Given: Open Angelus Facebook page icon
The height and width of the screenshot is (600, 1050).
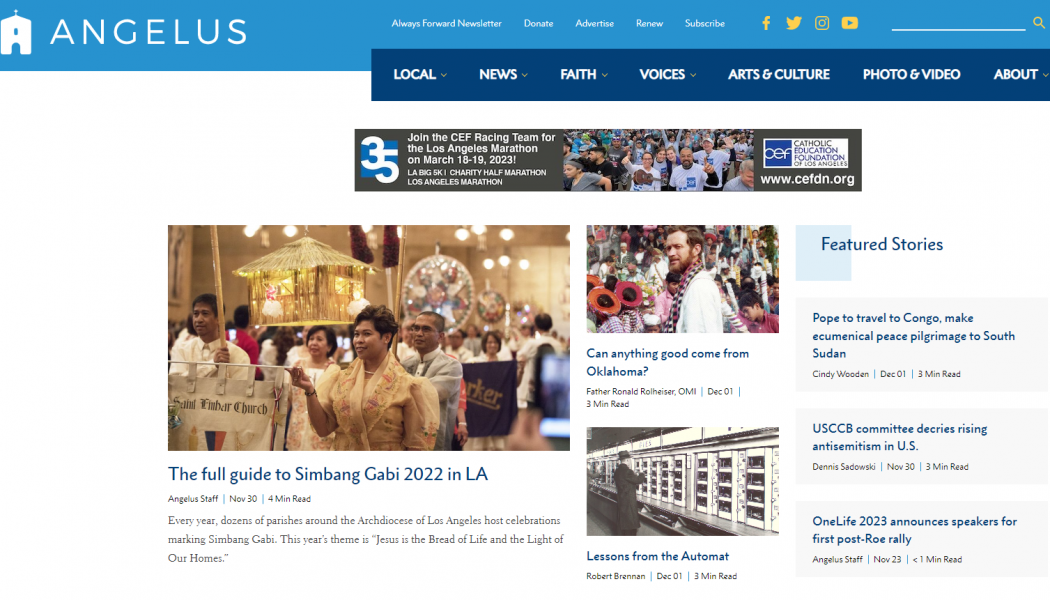Looking at the screenshot, I should coord(766,23).
